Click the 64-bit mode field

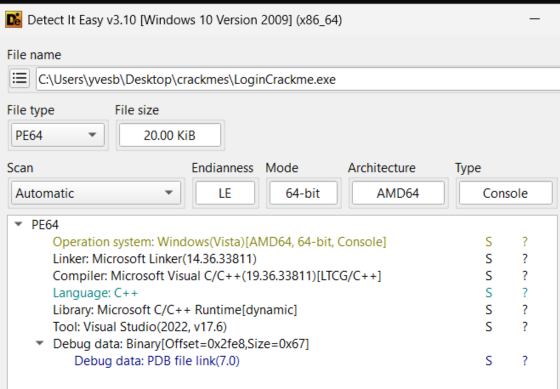click(x=303, y=193)
